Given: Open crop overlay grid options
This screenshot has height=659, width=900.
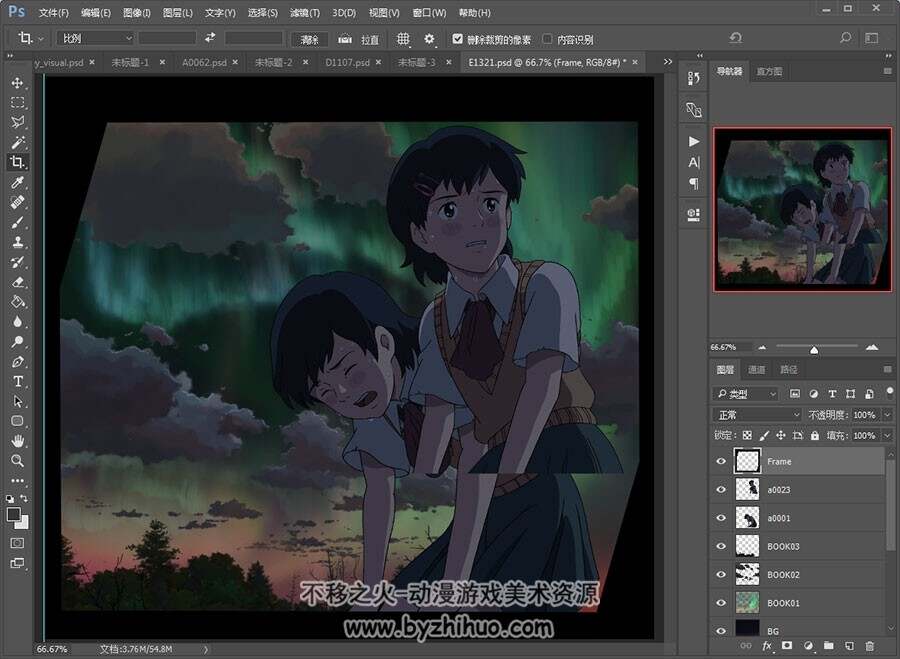Looking at the screenshot, I should (x=403, y=38).
